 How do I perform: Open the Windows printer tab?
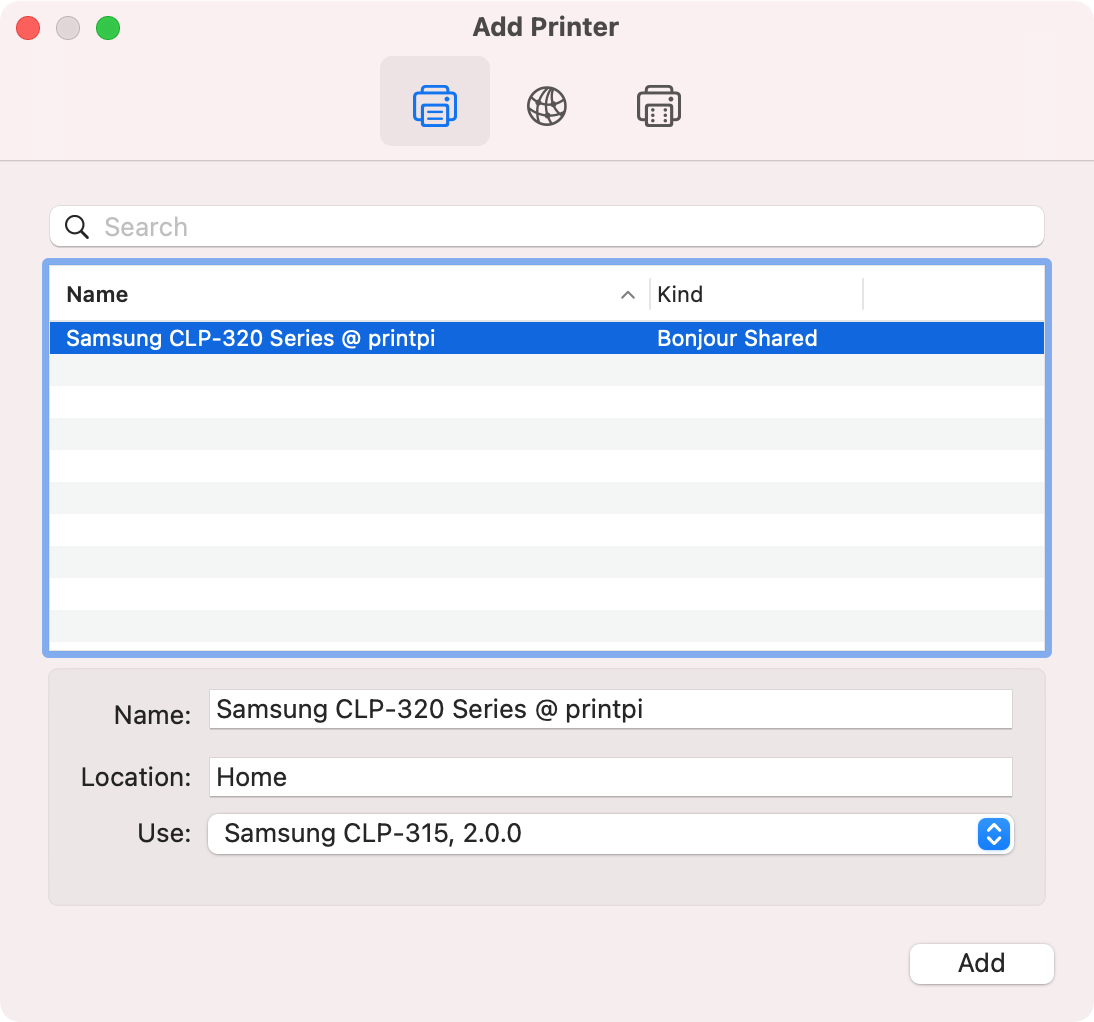pos(658,104)
